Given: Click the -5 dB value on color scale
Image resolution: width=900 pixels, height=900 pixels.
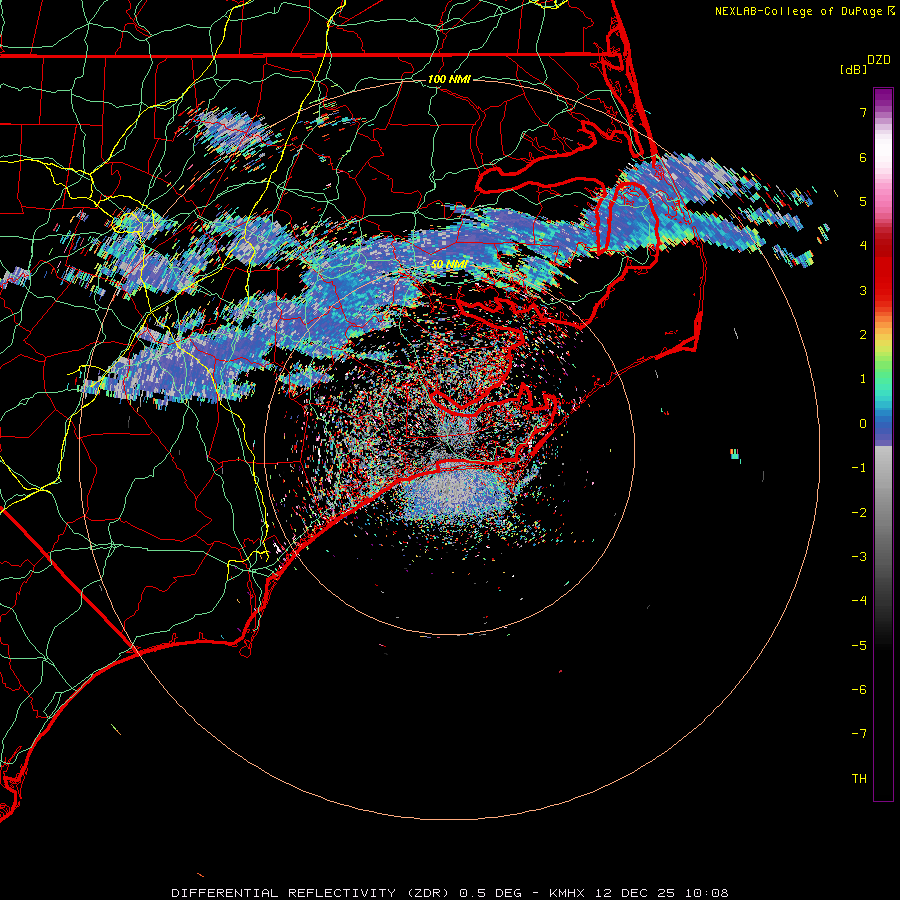Looking at the screenshot, I should click(x=859, y=646).
